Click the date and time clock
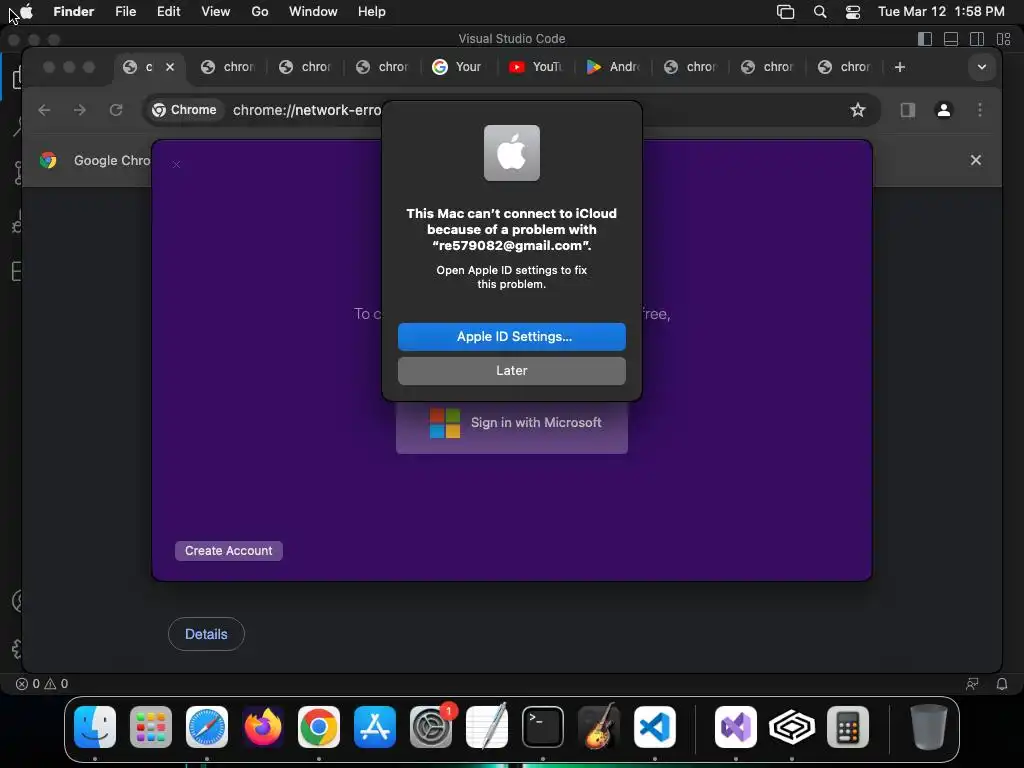Image resolution: width=1024 pixels, height=768 pixels. point(941,12)
